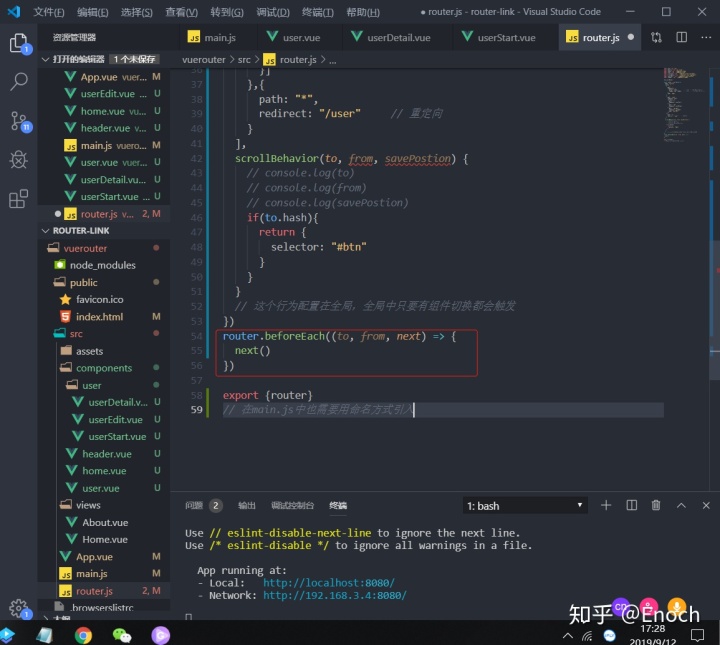Open Chrome from the taskbar
Image resolution: width=720 pixels, height=645 pixels.
(83, 635)
